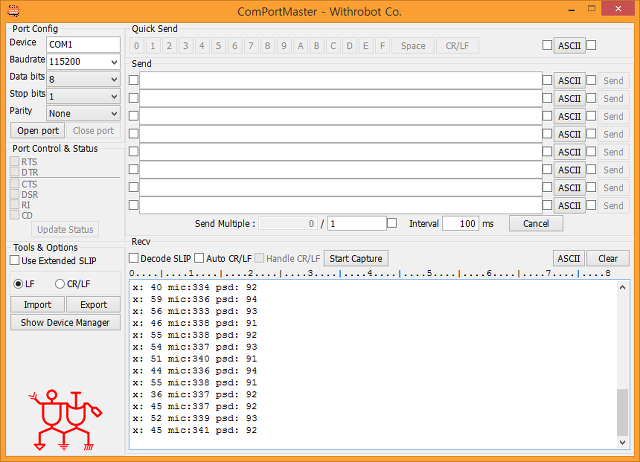Check the Send Multiple checkbox before Interval
This screenshot has width=640, height=462.
tap(392, 223)
